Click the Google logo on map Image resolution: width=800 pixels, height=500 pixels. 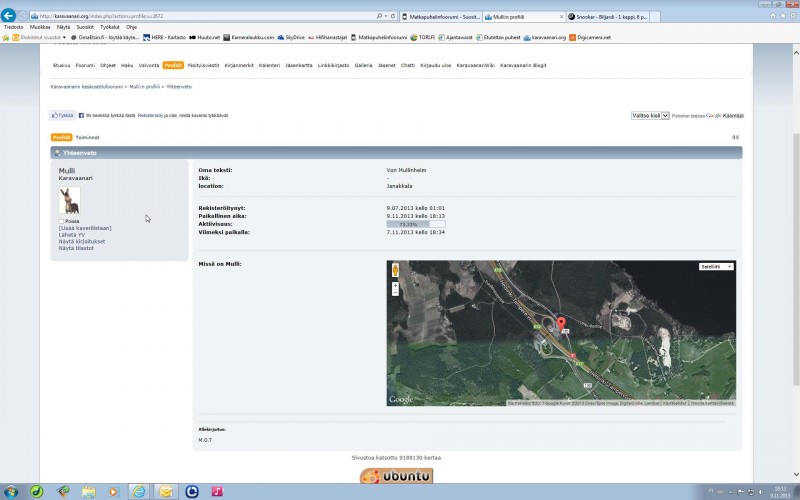pos(401,400)
